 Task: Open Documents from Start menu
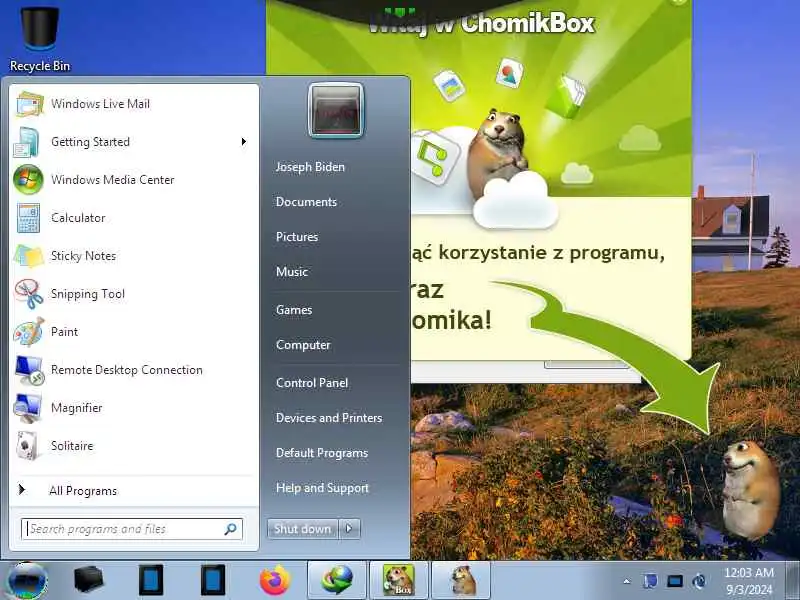point(306,202)
